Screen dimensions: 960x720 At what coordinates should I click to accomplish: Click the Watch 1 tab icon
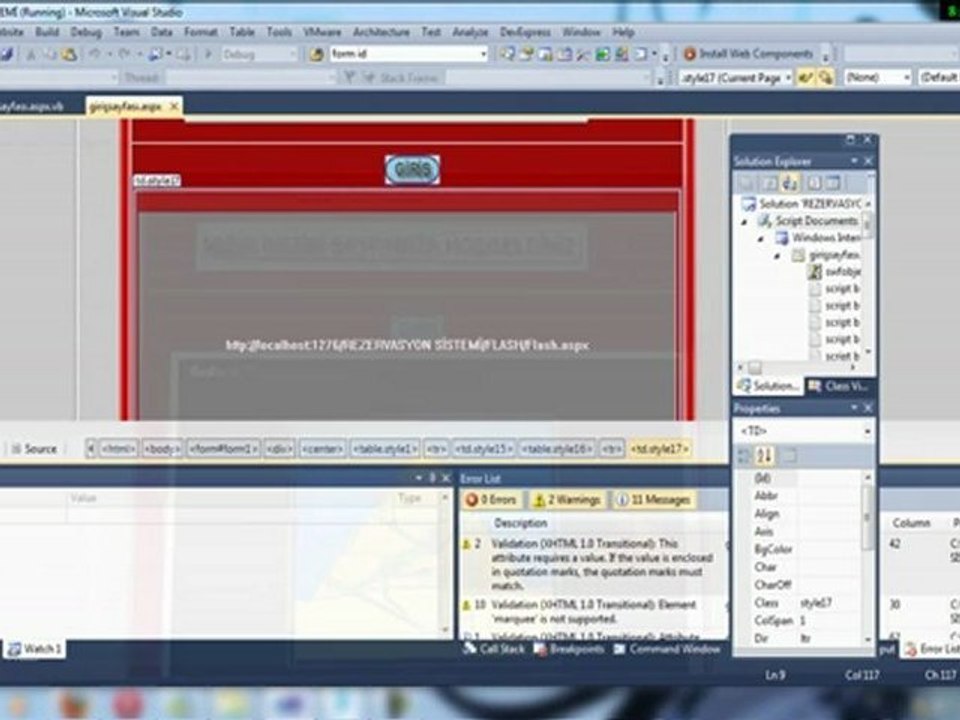tap(15, 648)
